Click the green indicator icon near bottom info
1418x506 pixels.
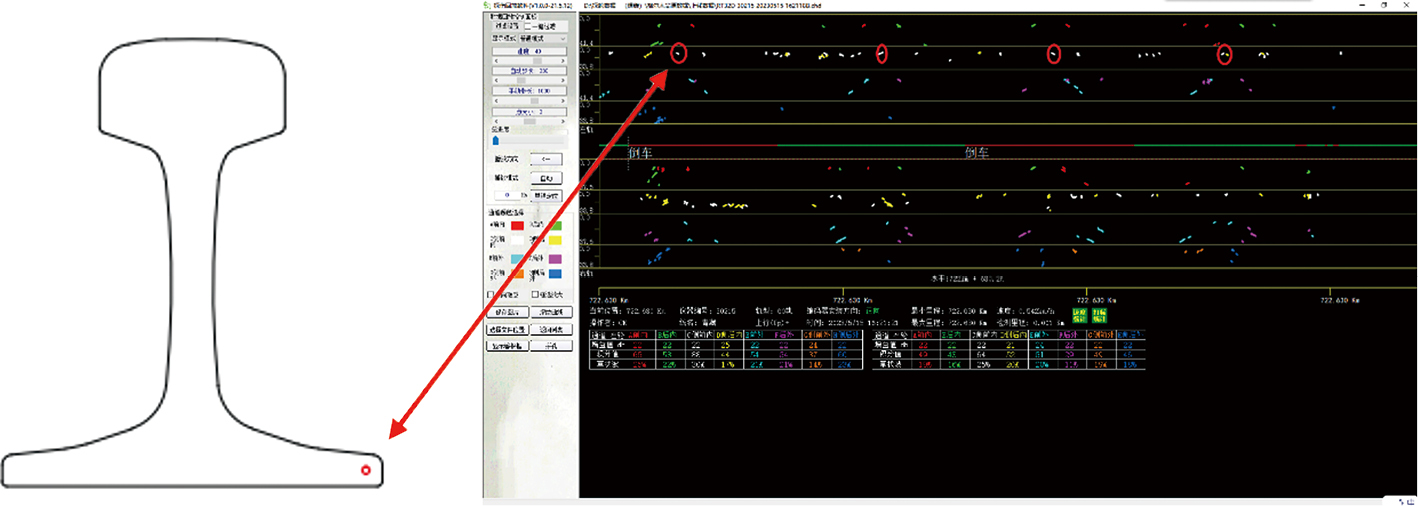(x=1078, y=314)
